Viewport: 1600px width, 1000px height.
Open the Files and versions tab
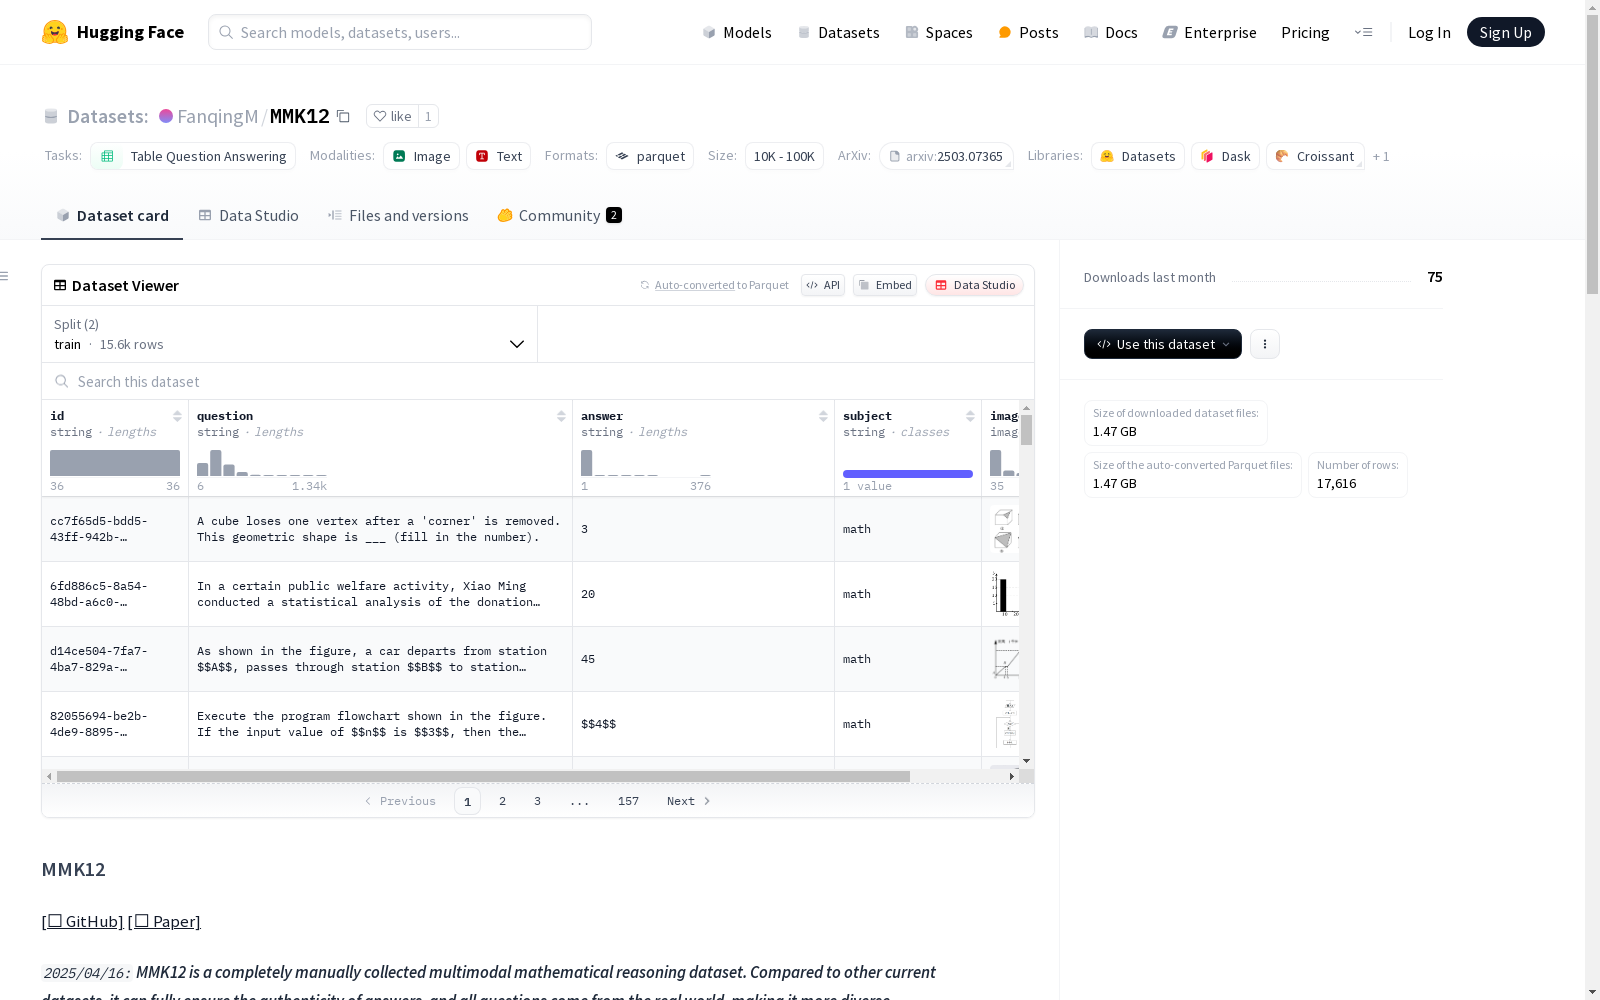click(x=398, y=215)
